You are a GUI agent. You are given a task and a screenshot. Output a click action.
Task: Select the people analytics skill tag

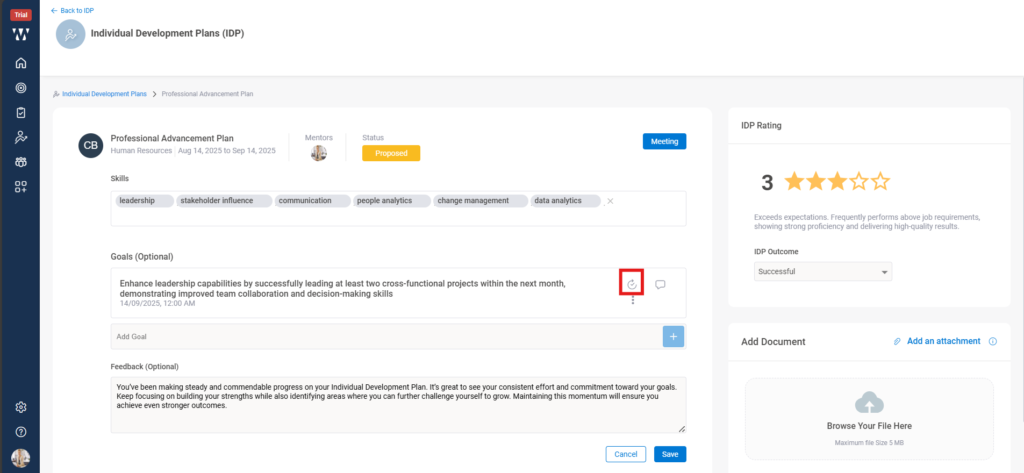click(x=391, y=201)
